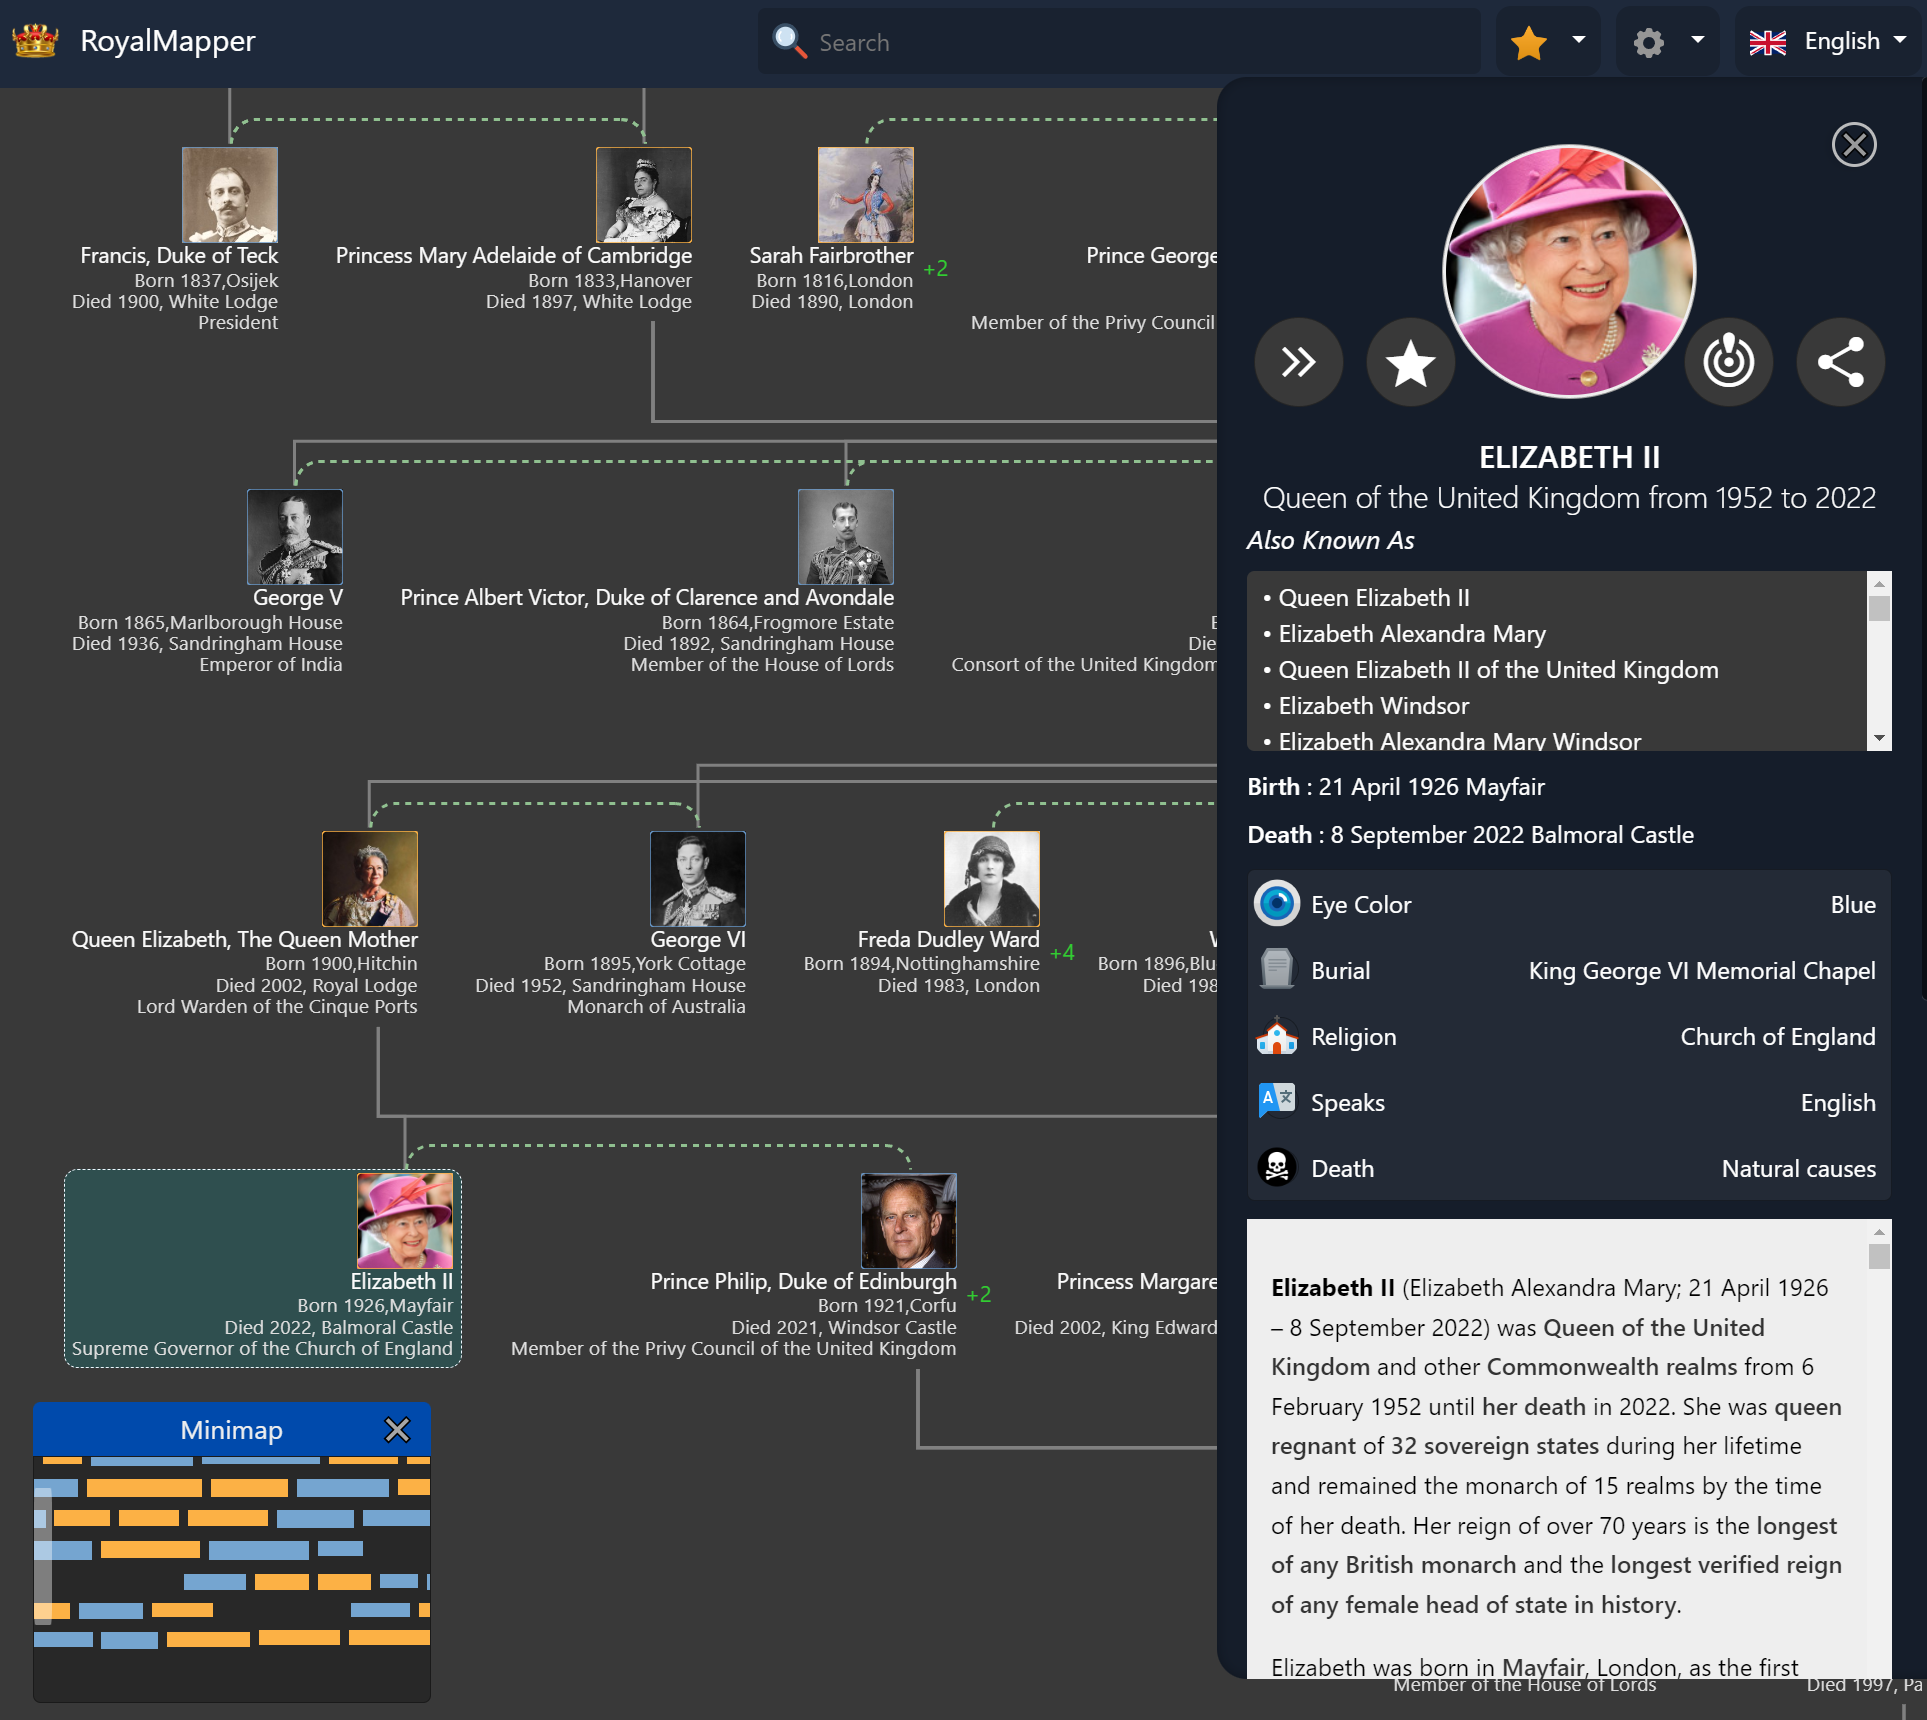The height and width of the screenshot is (1720, 1927).
Task: Expand the +4 relations of Freda Dudley Ward
Action: tap(1062, 954)
